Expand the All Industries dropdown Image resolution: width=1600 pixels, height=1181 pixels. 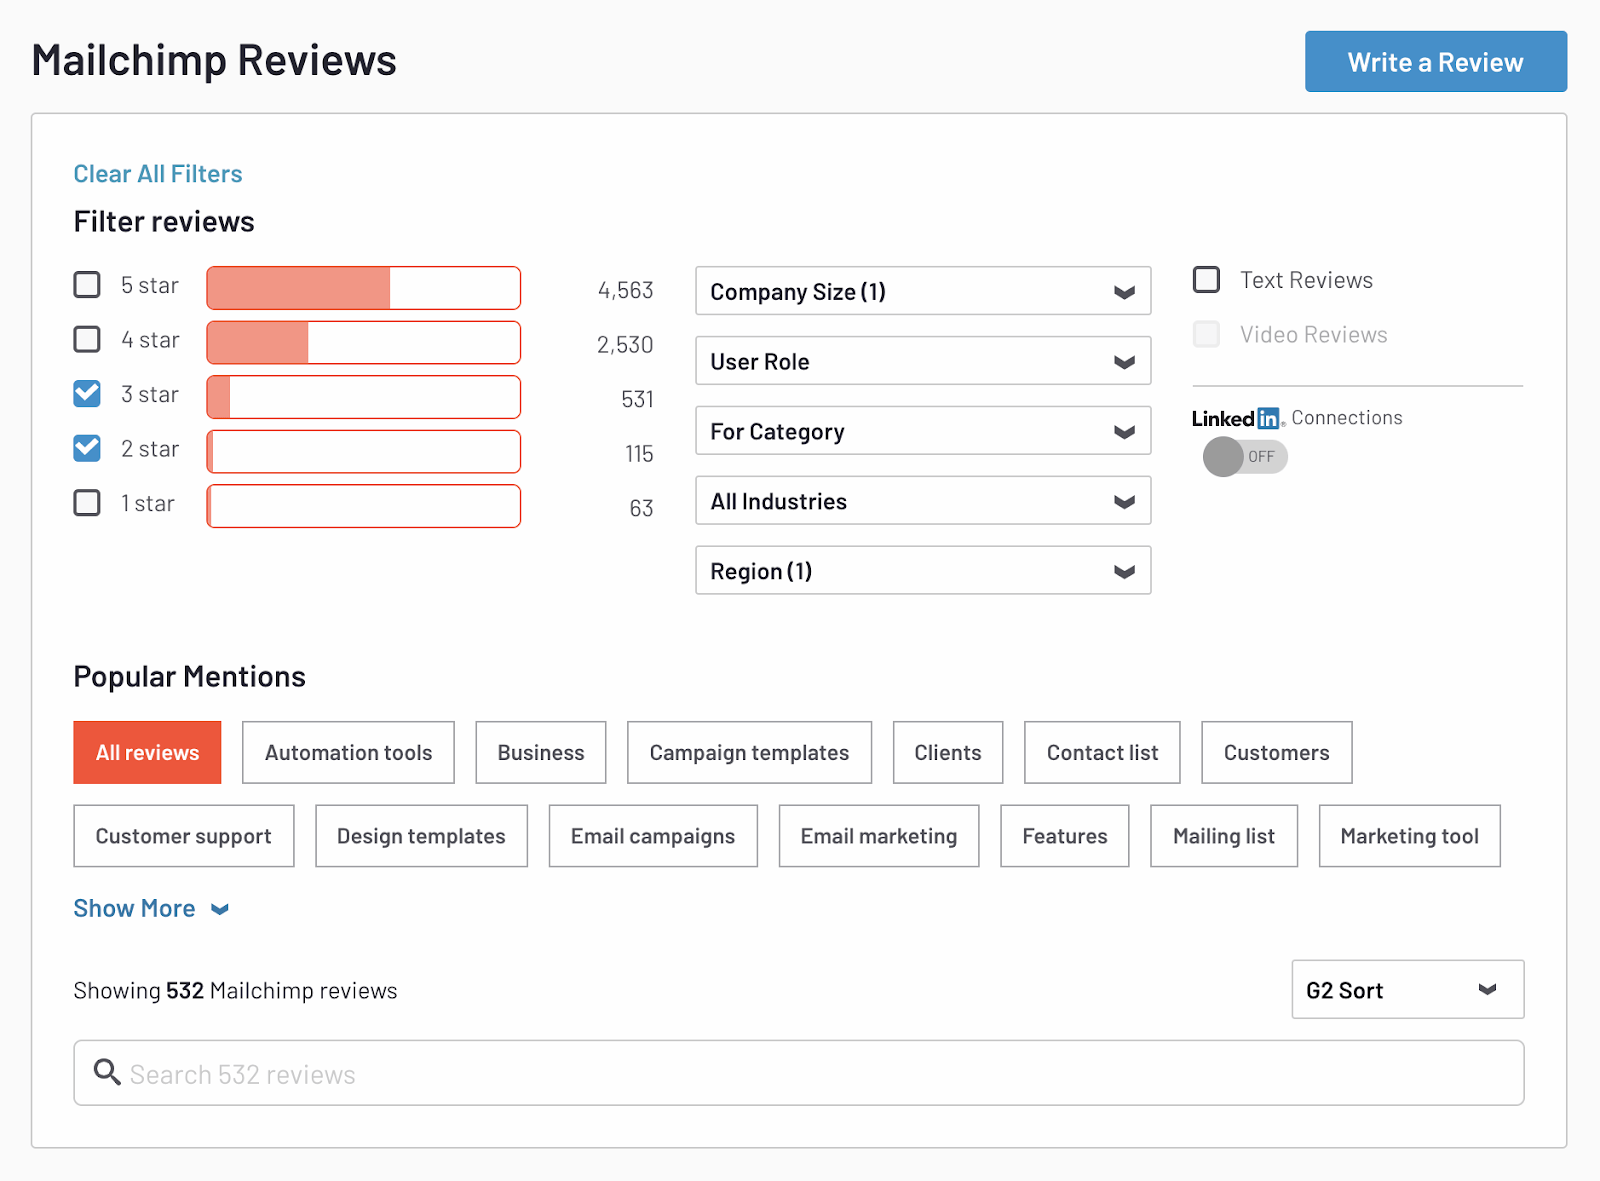pyautogui.click(x=922, y=501)
